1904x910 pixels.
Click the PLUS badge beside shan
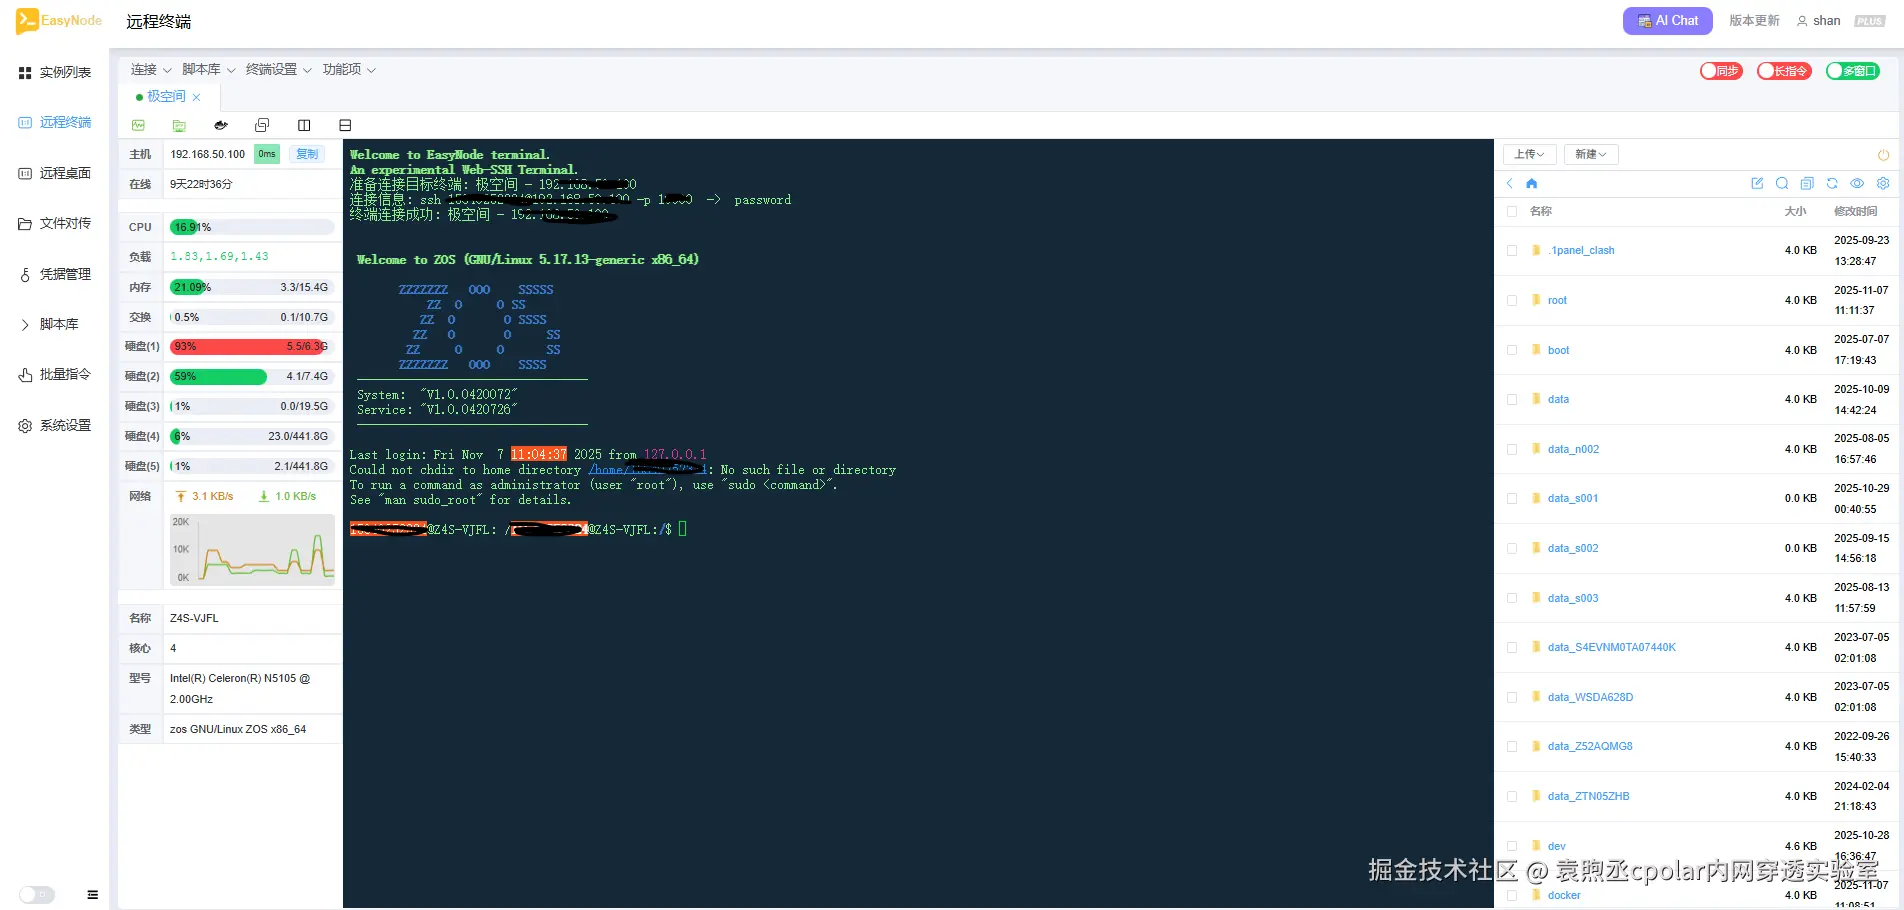tap(1869, 21)
